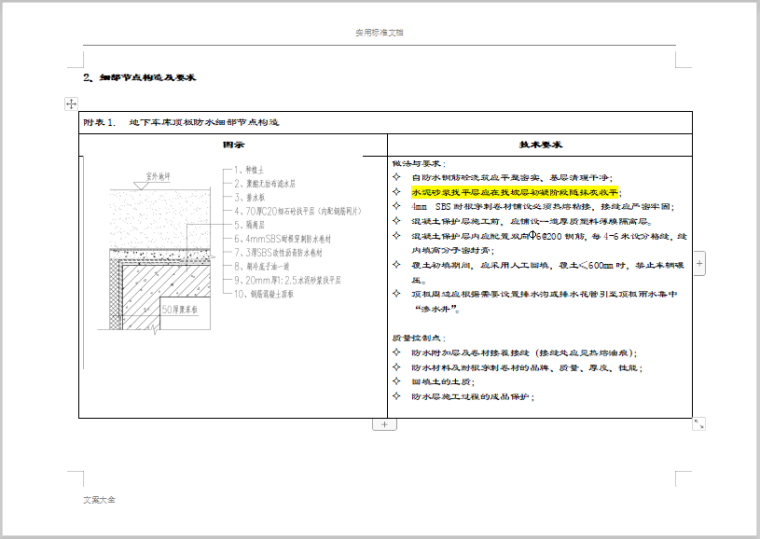Image resolution: width=760 pixels, height=539 pixels.
Task: Click the page header text '实用标准文档'
Action: pos(379,32)
